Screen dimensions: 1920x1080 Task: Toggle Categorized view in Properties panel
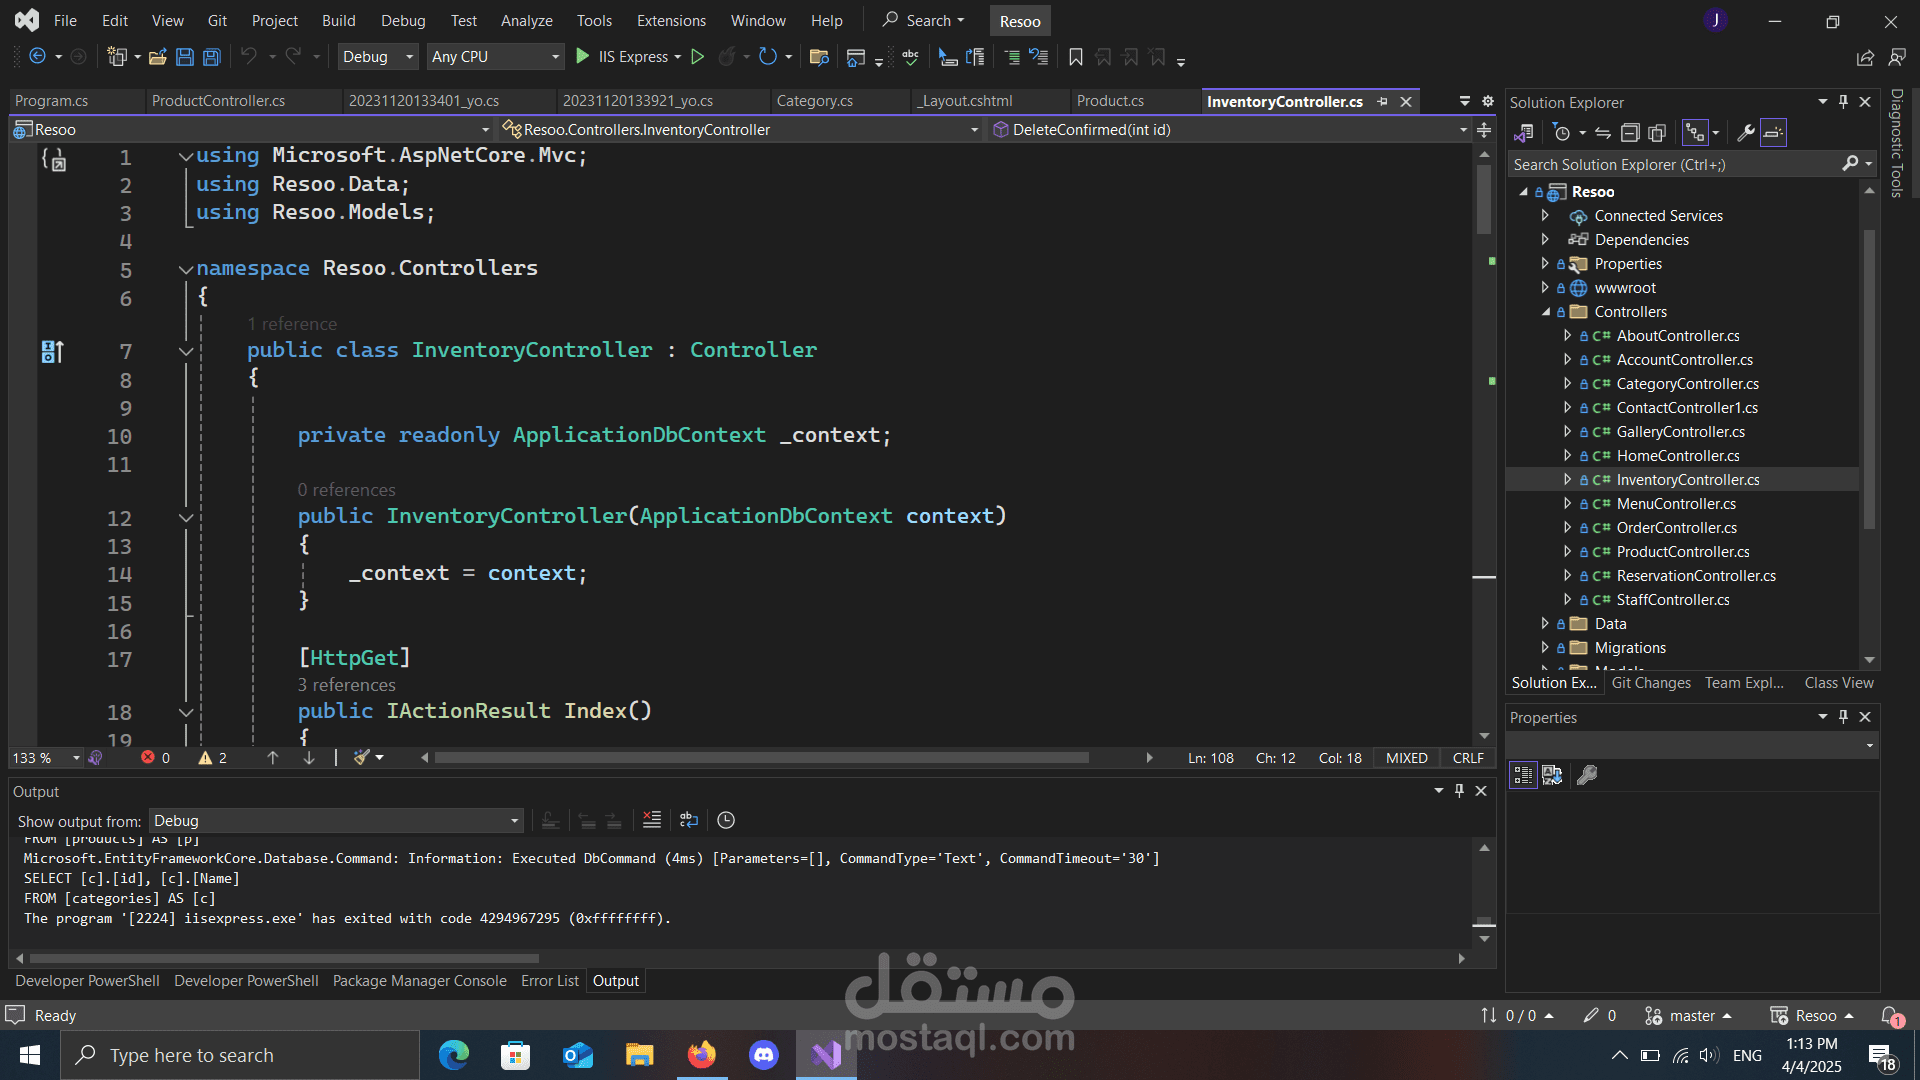1523,775
